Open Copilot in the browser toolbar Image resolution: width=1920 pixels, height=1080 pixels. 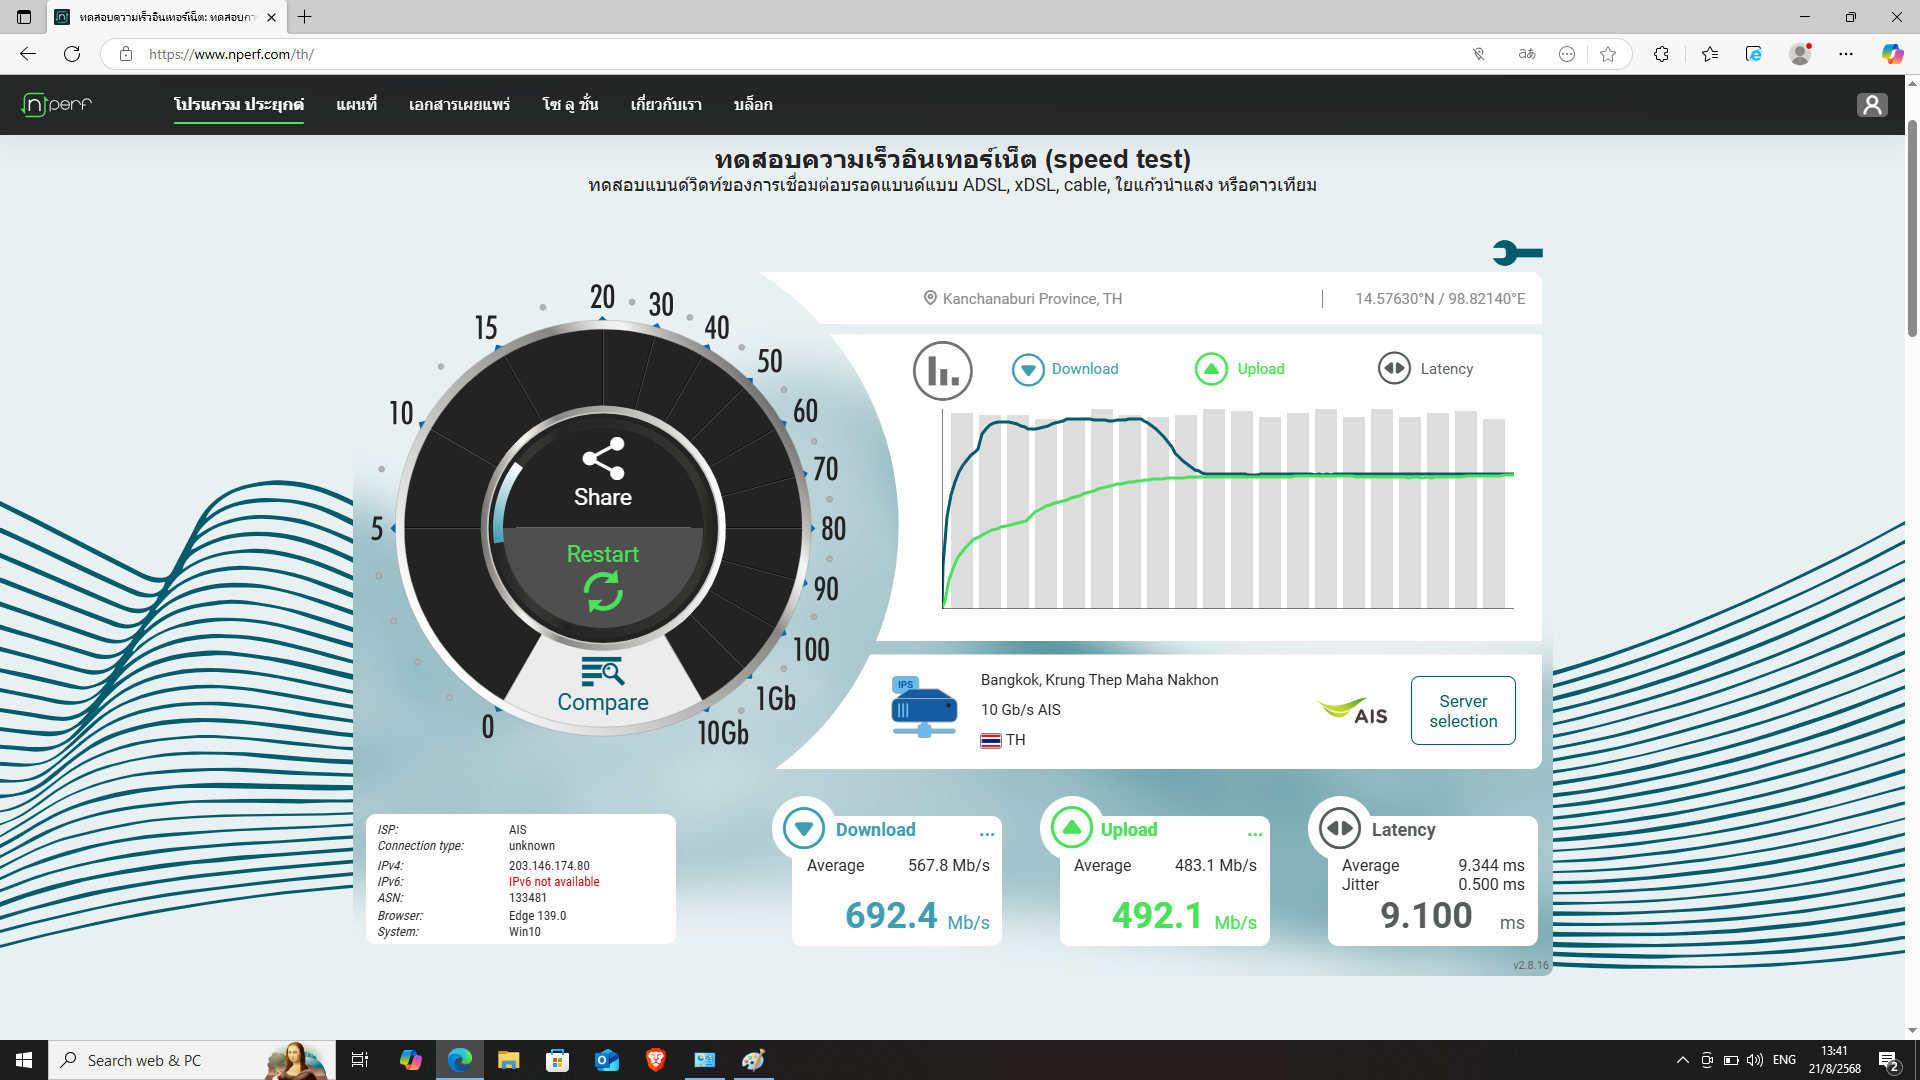[x=1892, y=54]
